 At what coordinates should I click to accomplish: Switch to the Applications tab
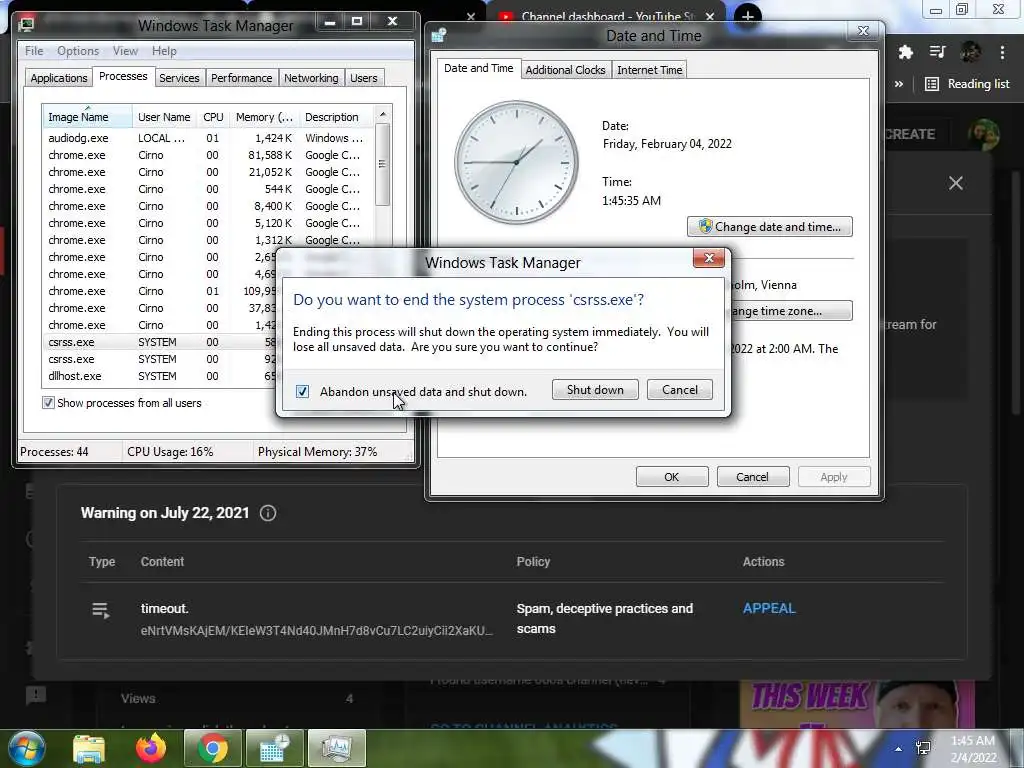[x=59, y=78]
